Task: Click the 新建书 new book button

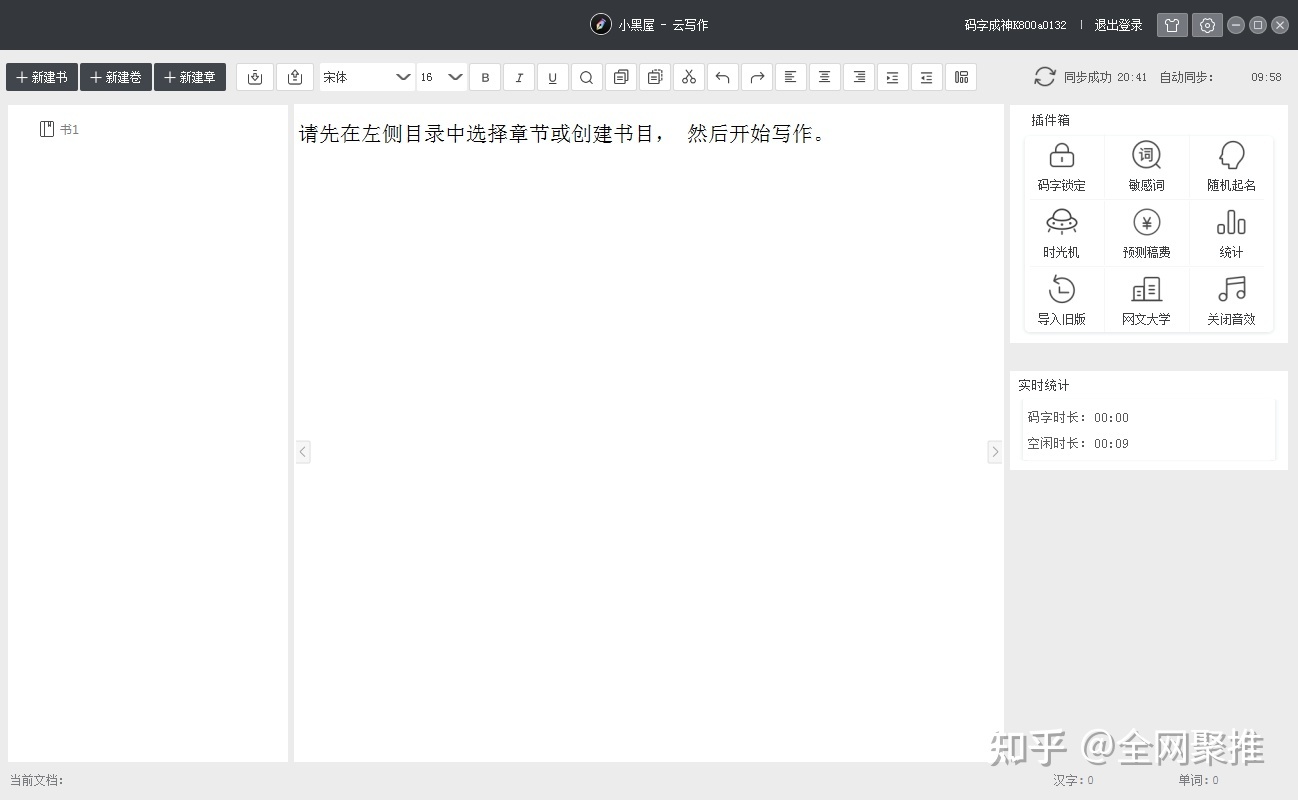Action: pyautogui.click(x=42, y=77)
